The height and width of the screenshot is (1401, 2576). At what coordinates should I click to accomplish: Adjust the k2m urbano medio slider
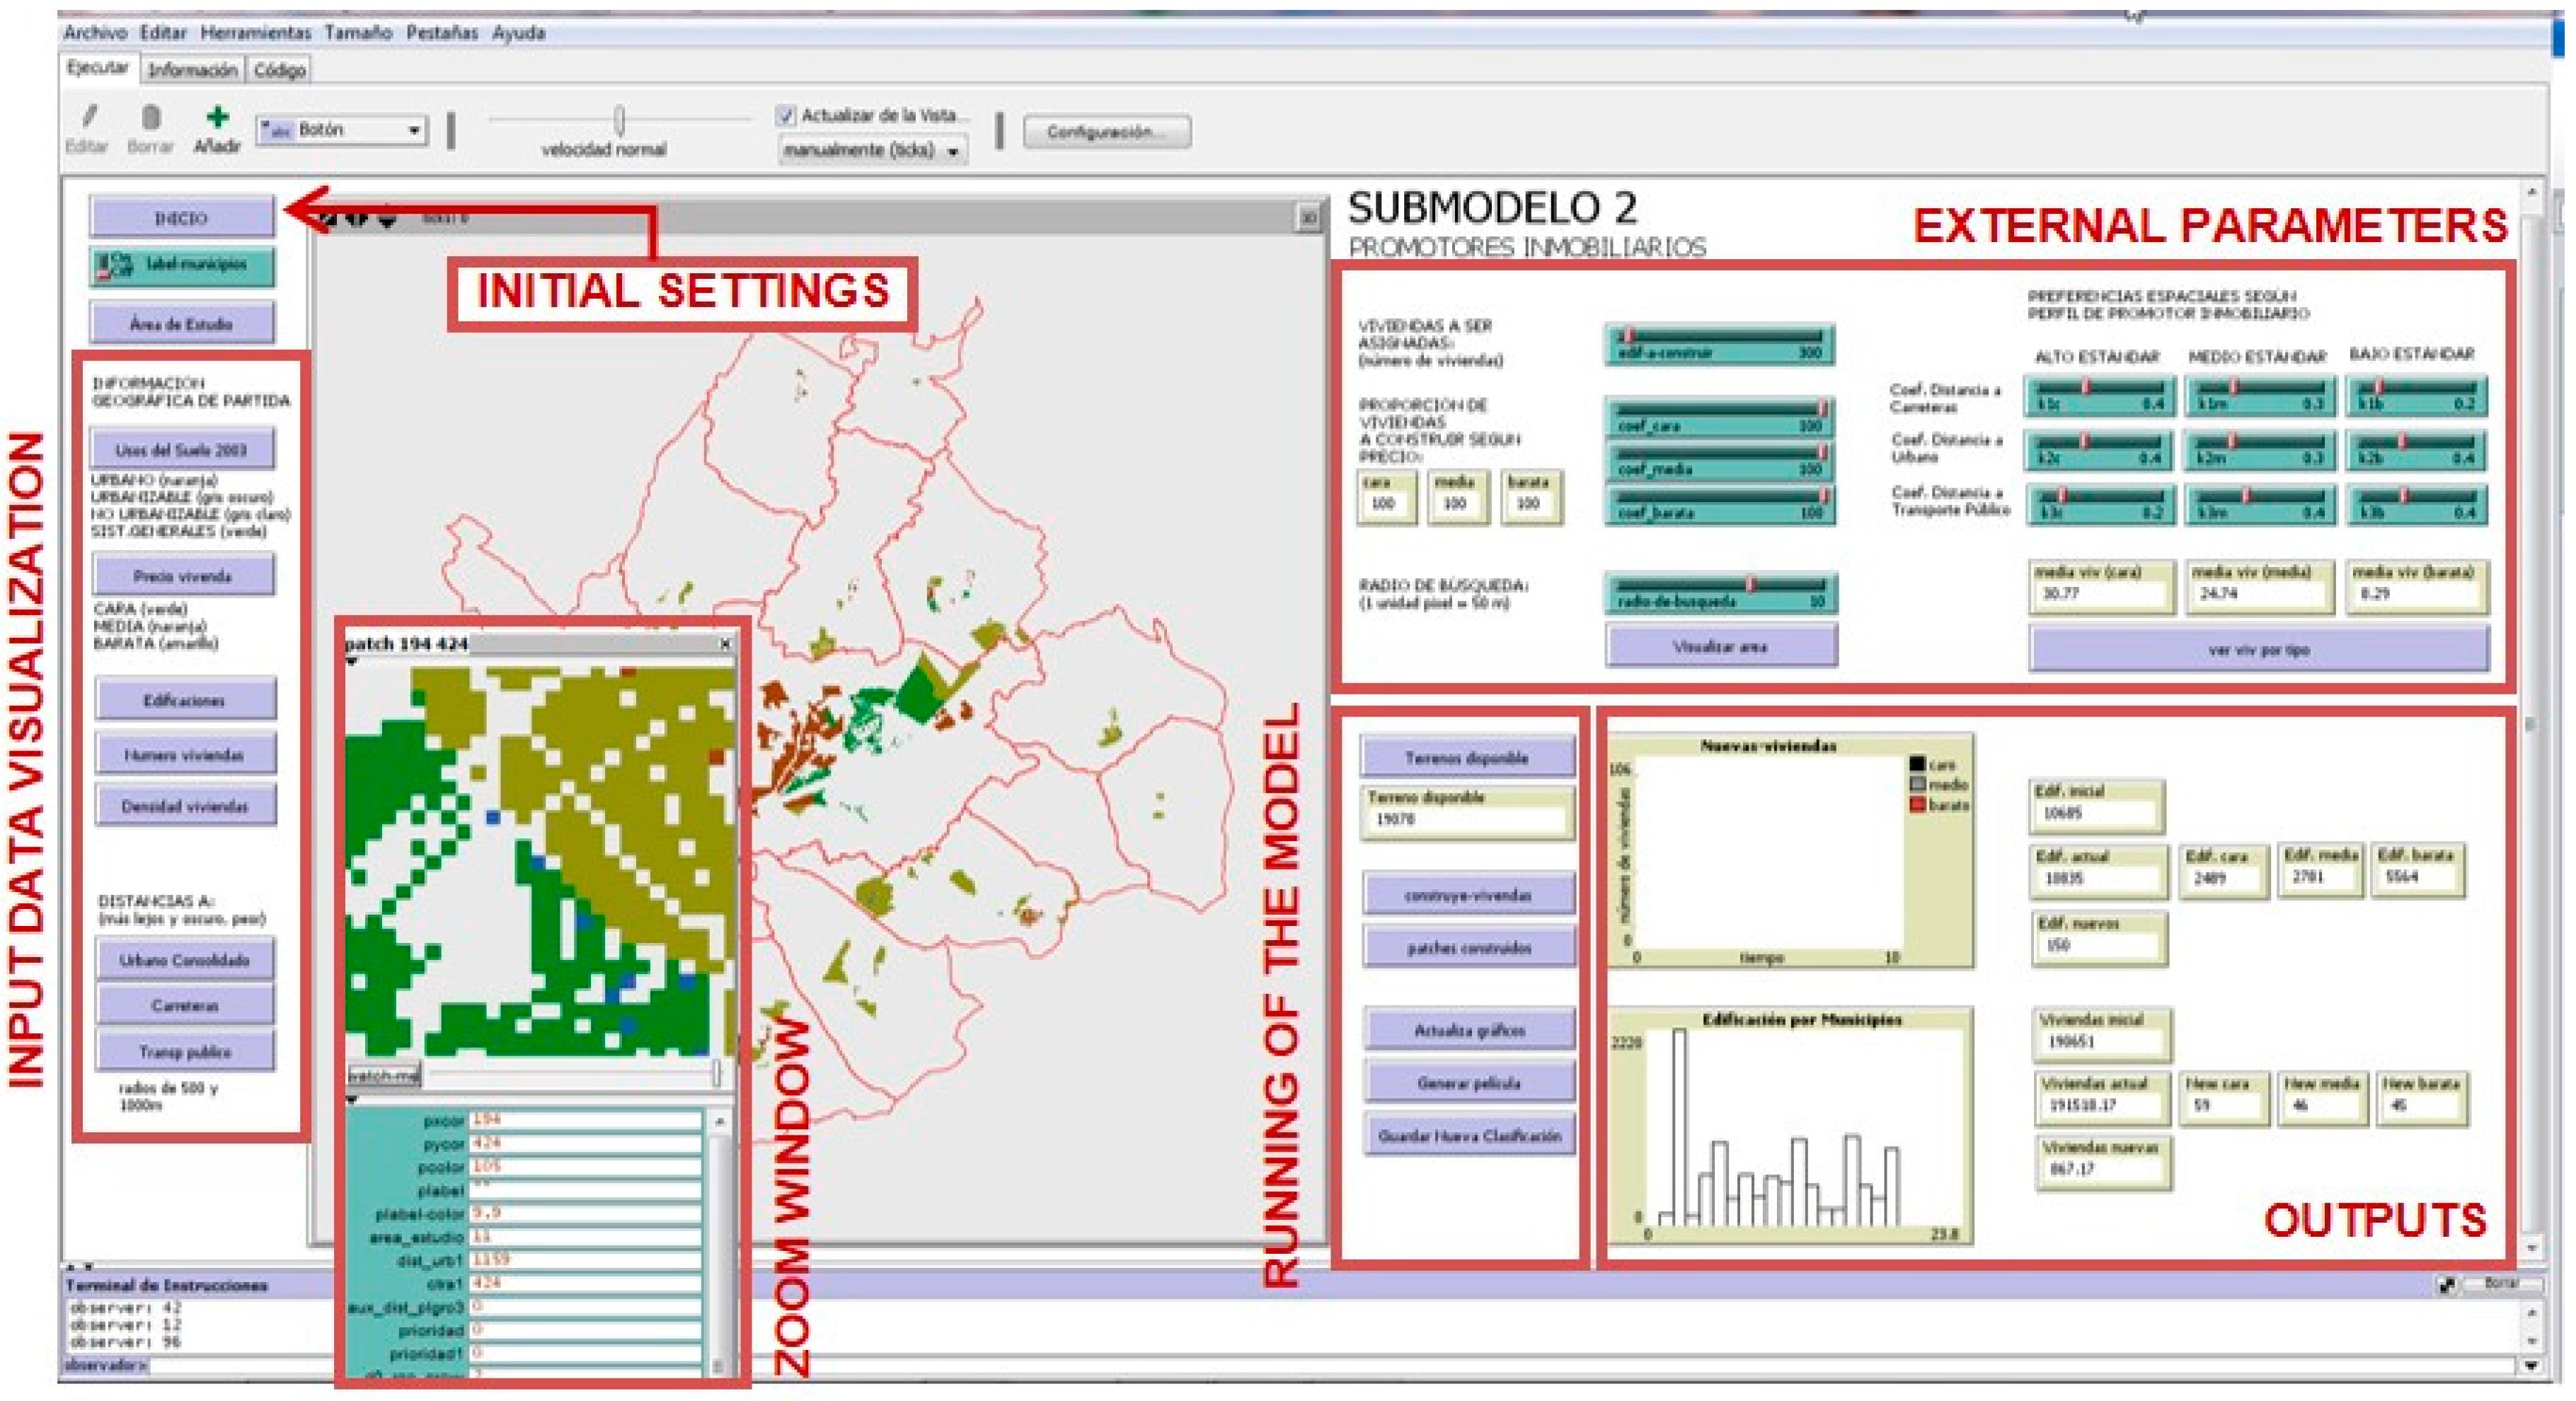[2259, 449]
